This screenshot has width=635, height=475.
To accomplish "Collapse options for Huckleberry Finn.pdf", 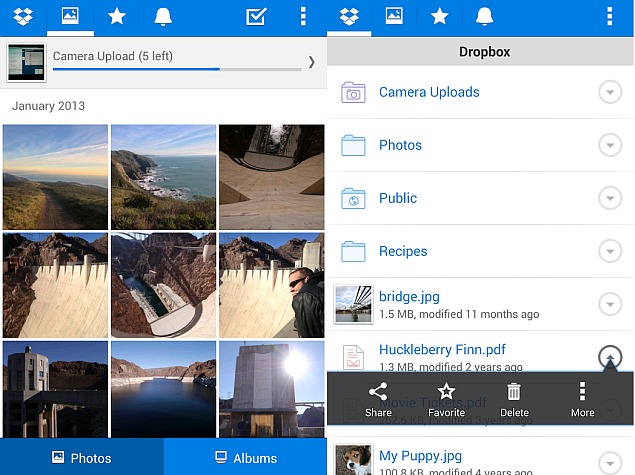I will click(x=610, y=357).
